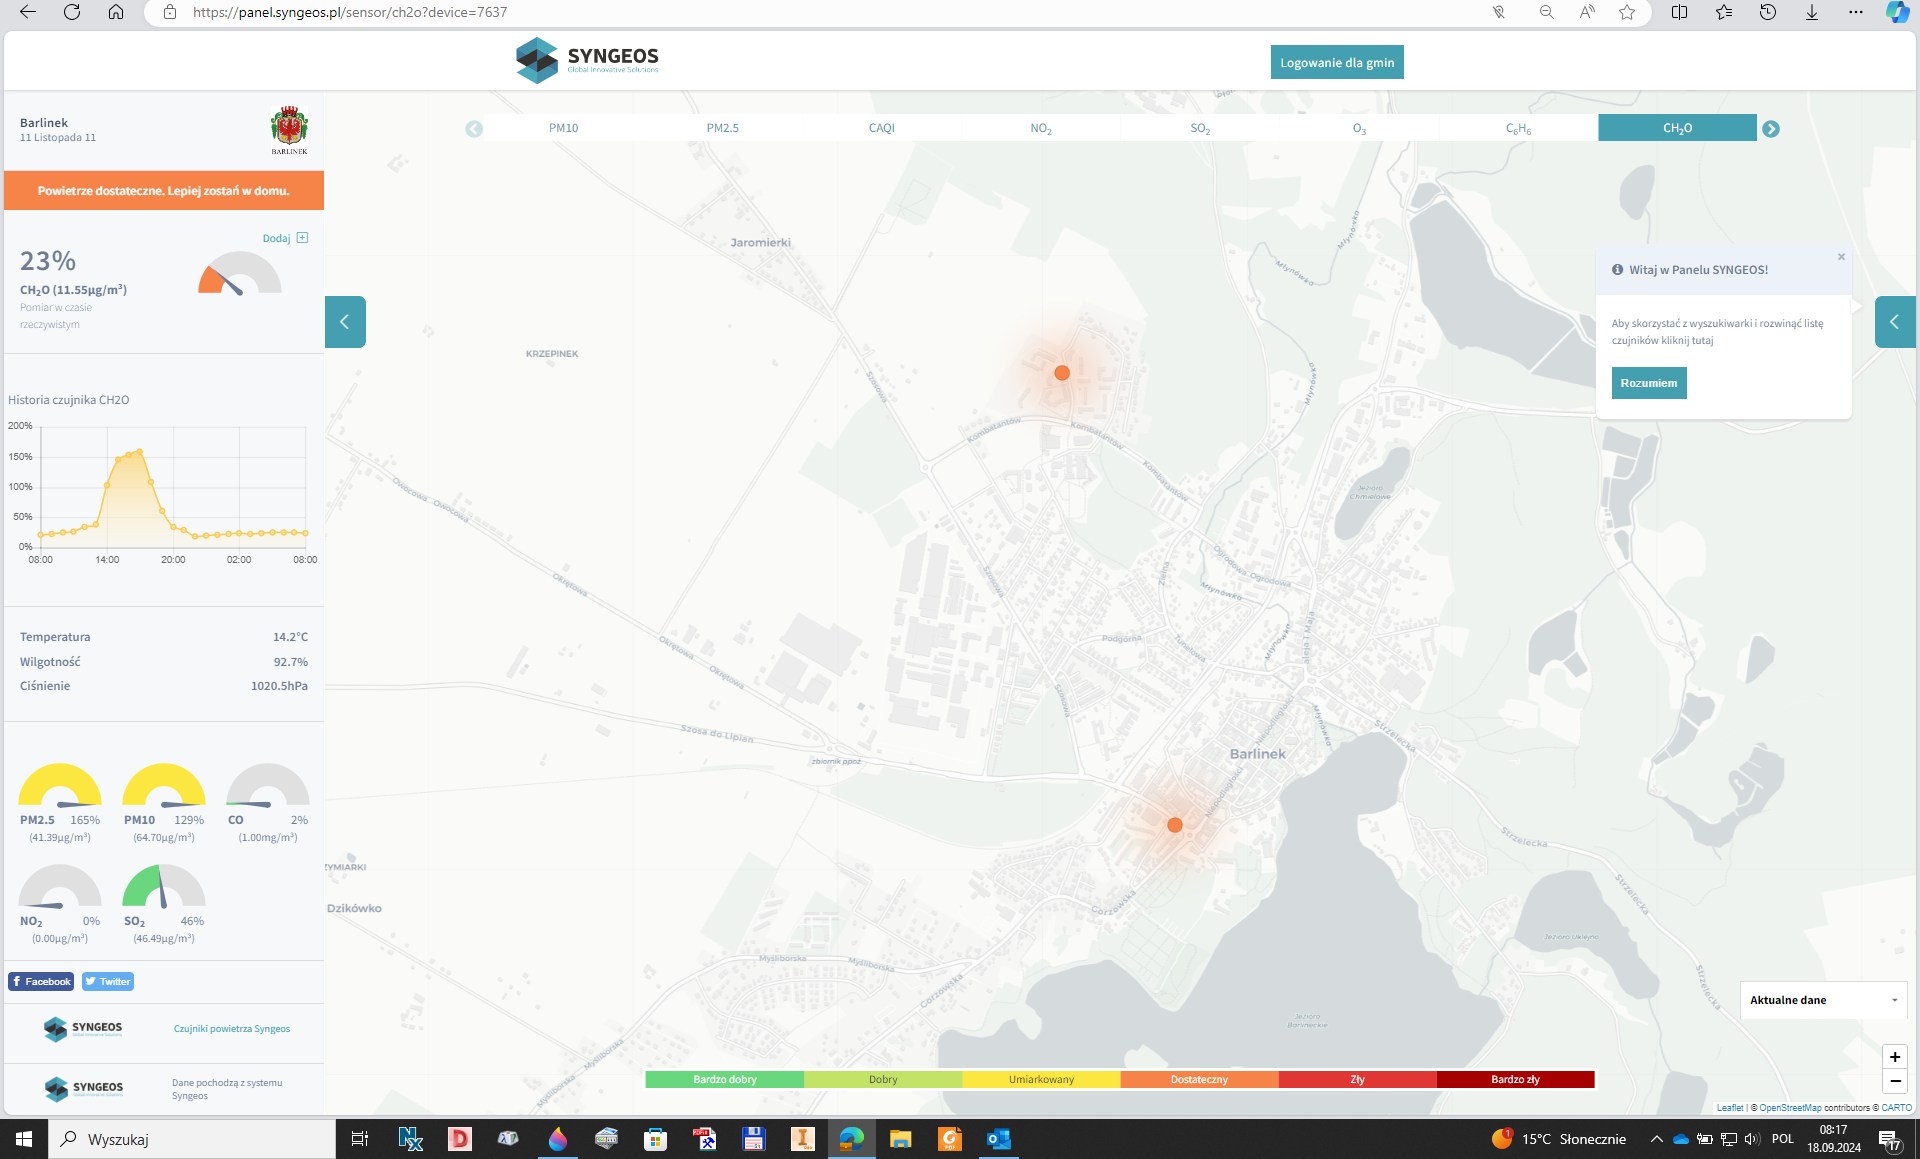Viewport: 1920px width, 1159px height.
Task: Click the Umiarkowany legend color
Action: point(1041,1080)
